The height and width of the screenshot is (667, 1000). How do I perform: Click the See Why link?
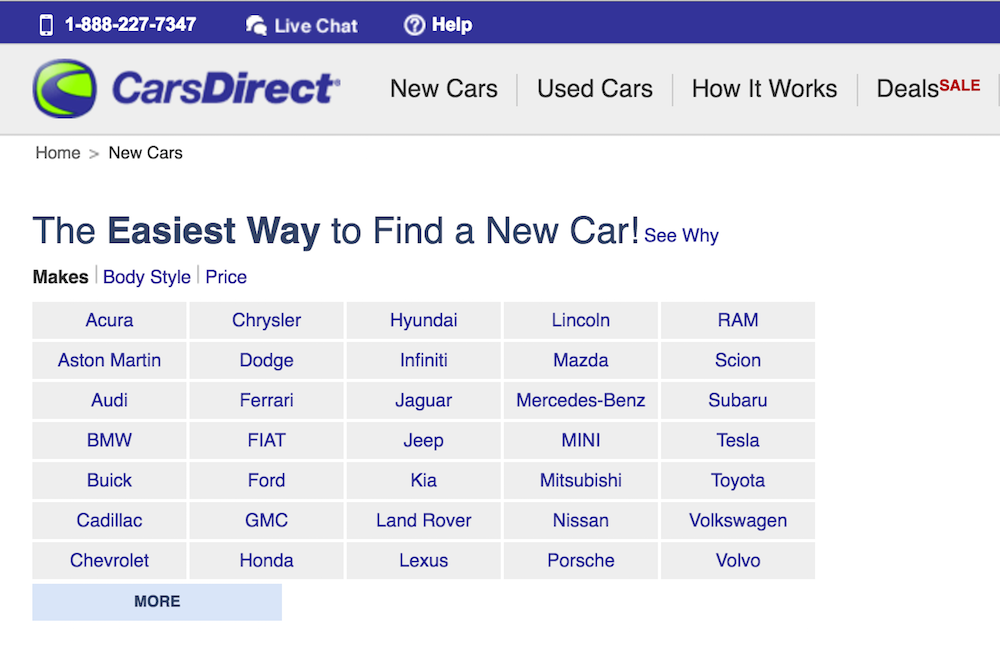(x=681, y=235)
